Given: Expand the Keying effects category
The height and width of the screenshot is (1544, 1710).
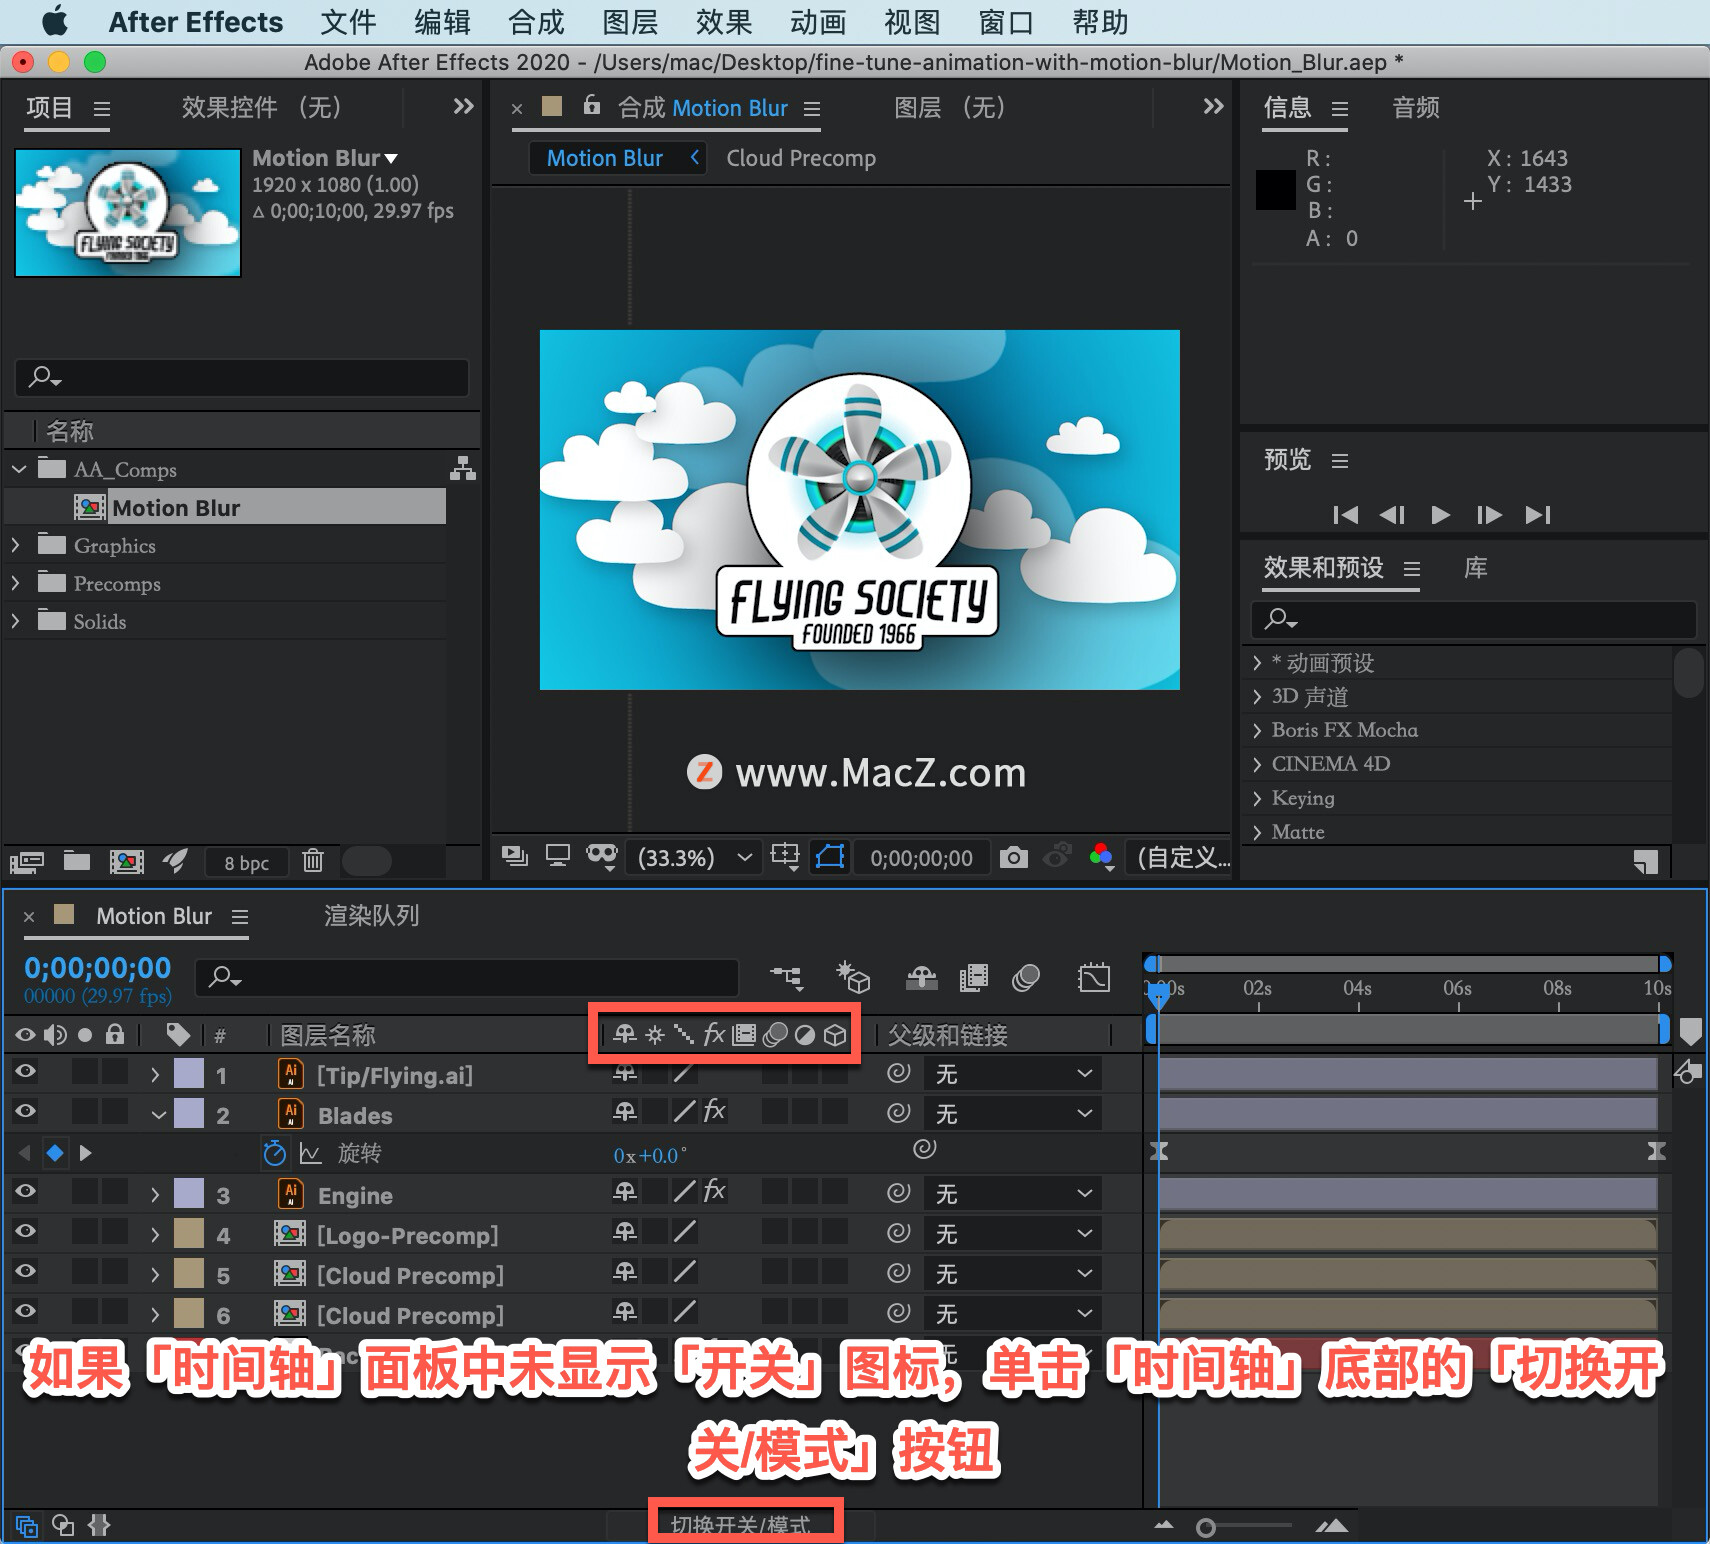Looking at the screenshot, I should click(x=1257, y=798).
